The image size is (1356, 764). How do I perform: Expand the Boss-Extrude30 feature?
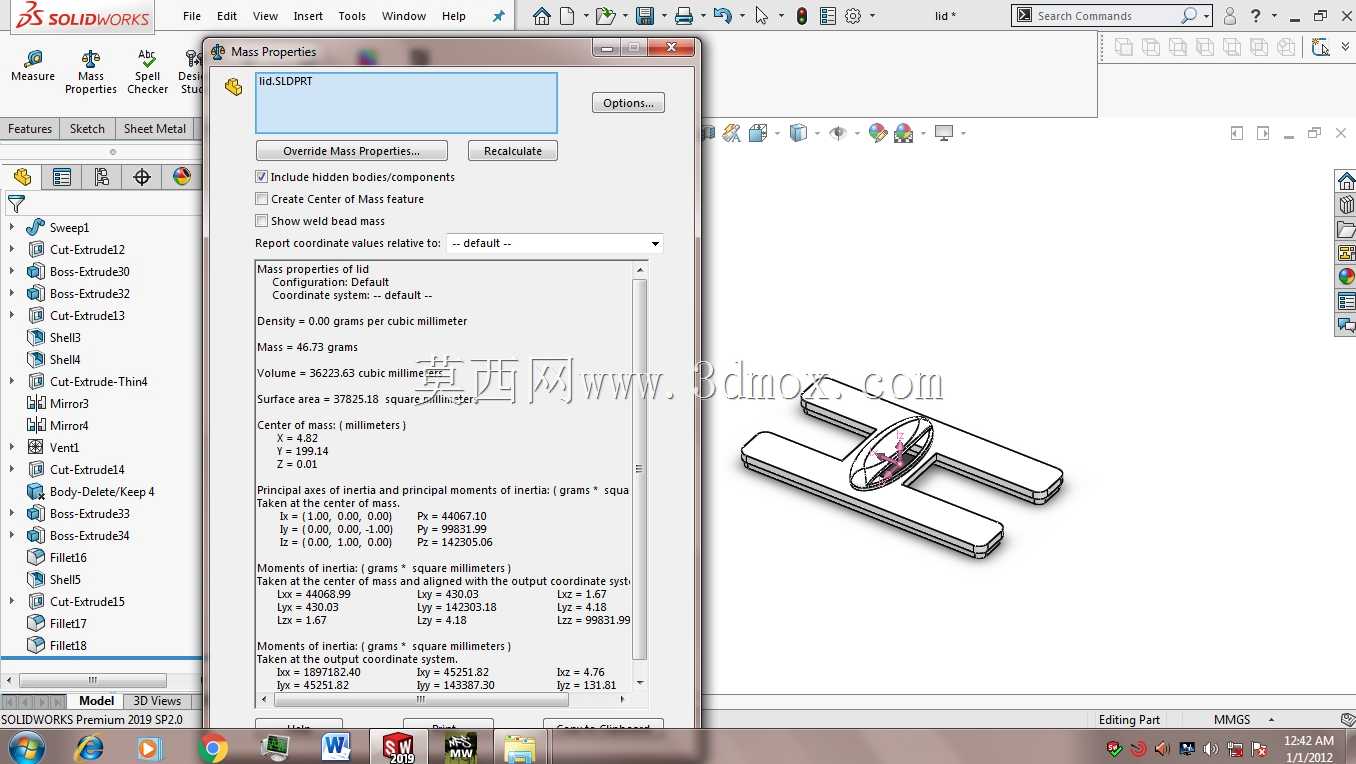pyautogui.click(x=12, y=272)
